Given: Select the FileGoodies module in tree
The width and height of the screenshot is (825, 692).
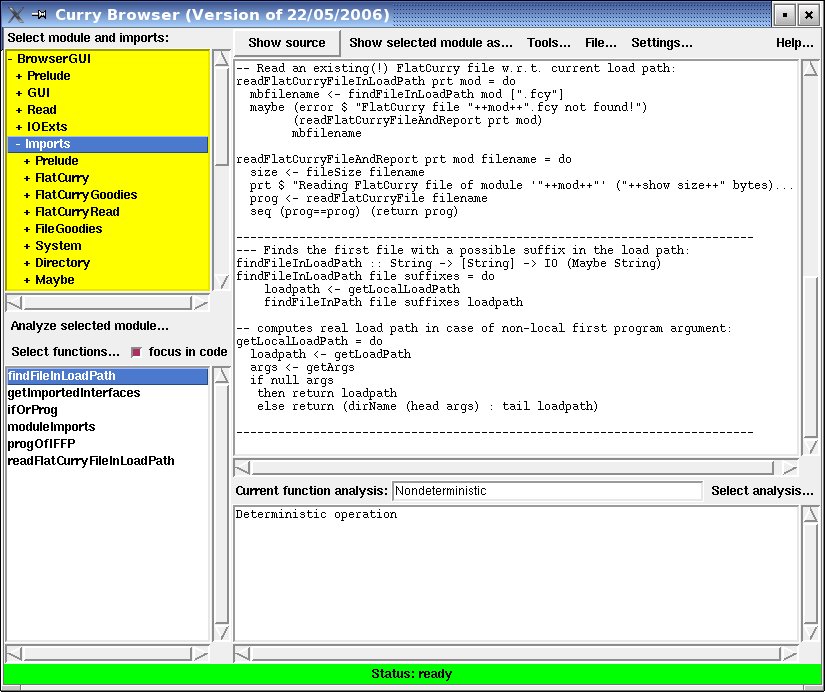Looking at the screenshot, I should pos(68,229).
